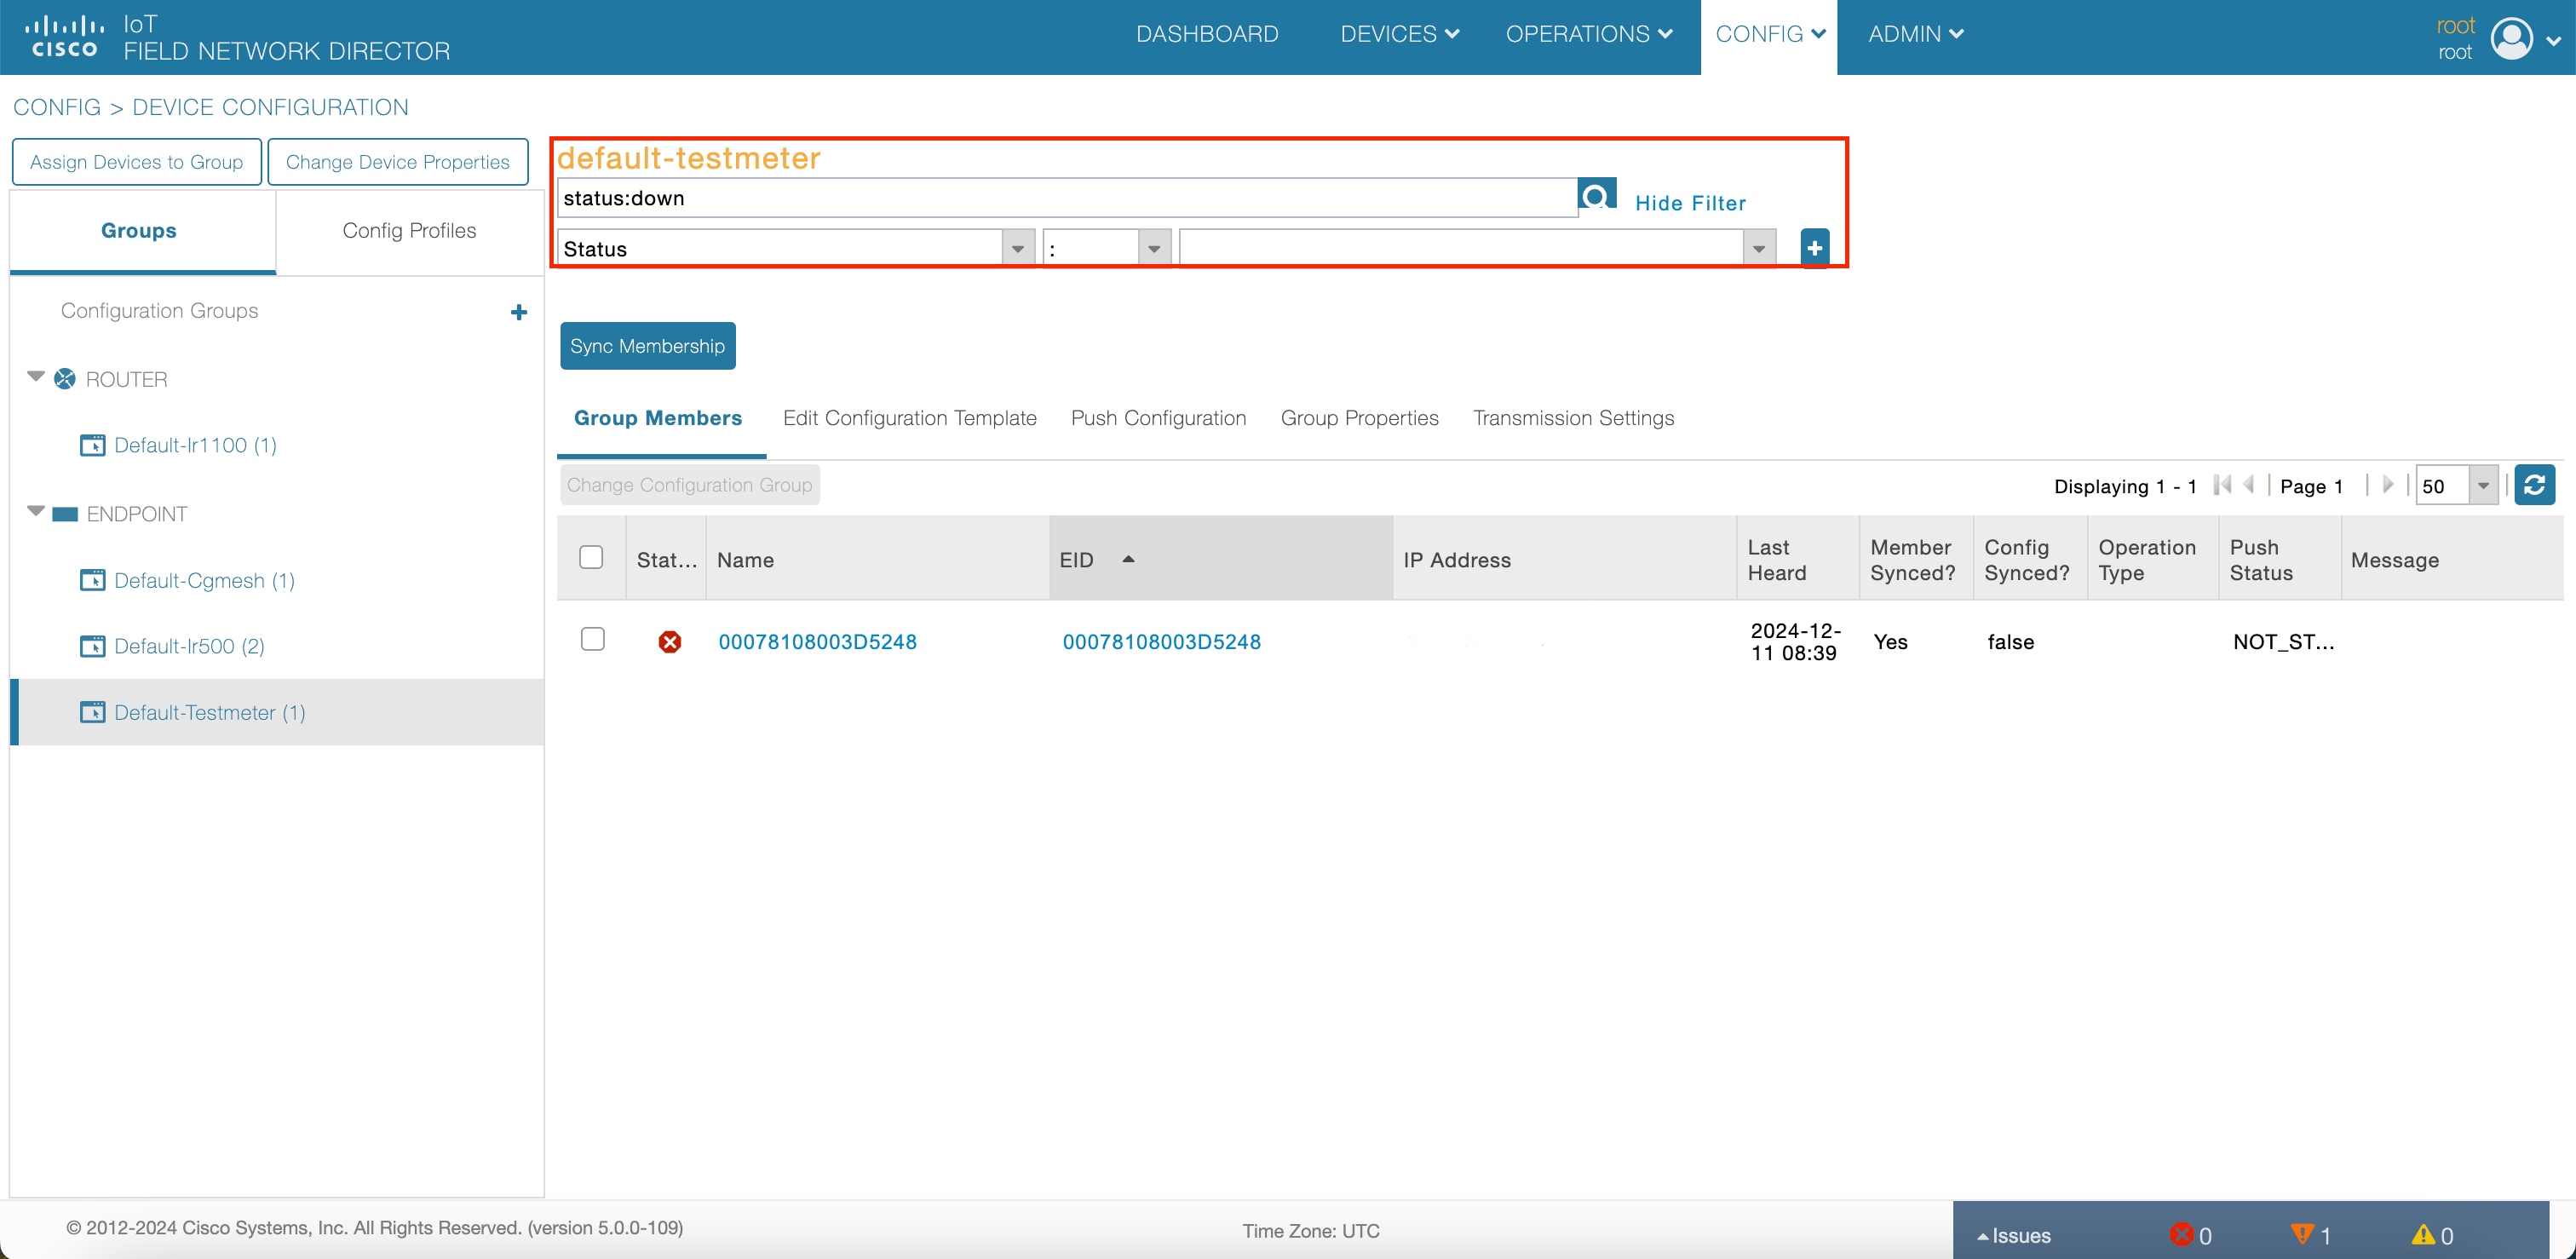Image resolution: width=2576 pixels, height=1259 pixels.
Task: Select Group Members tab
Action: click(x=658, y=418)
